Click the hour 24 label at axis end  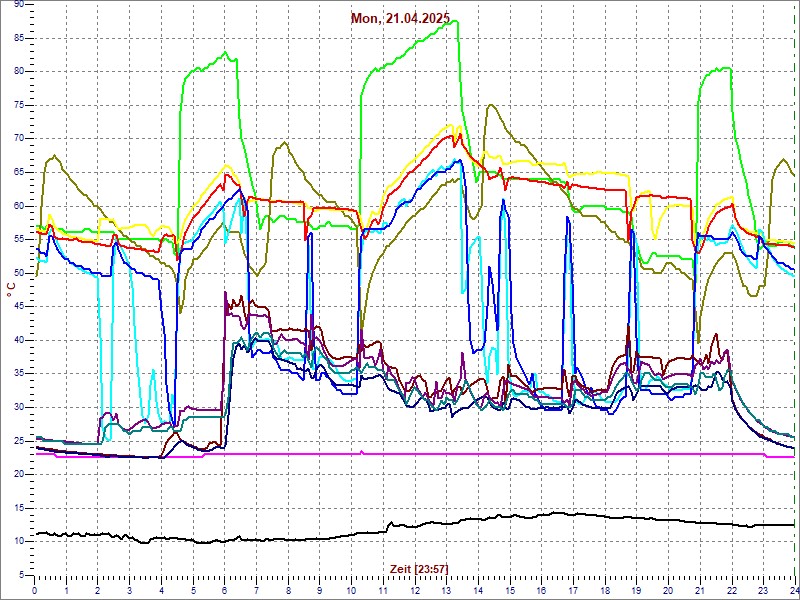tap(792, 591)
